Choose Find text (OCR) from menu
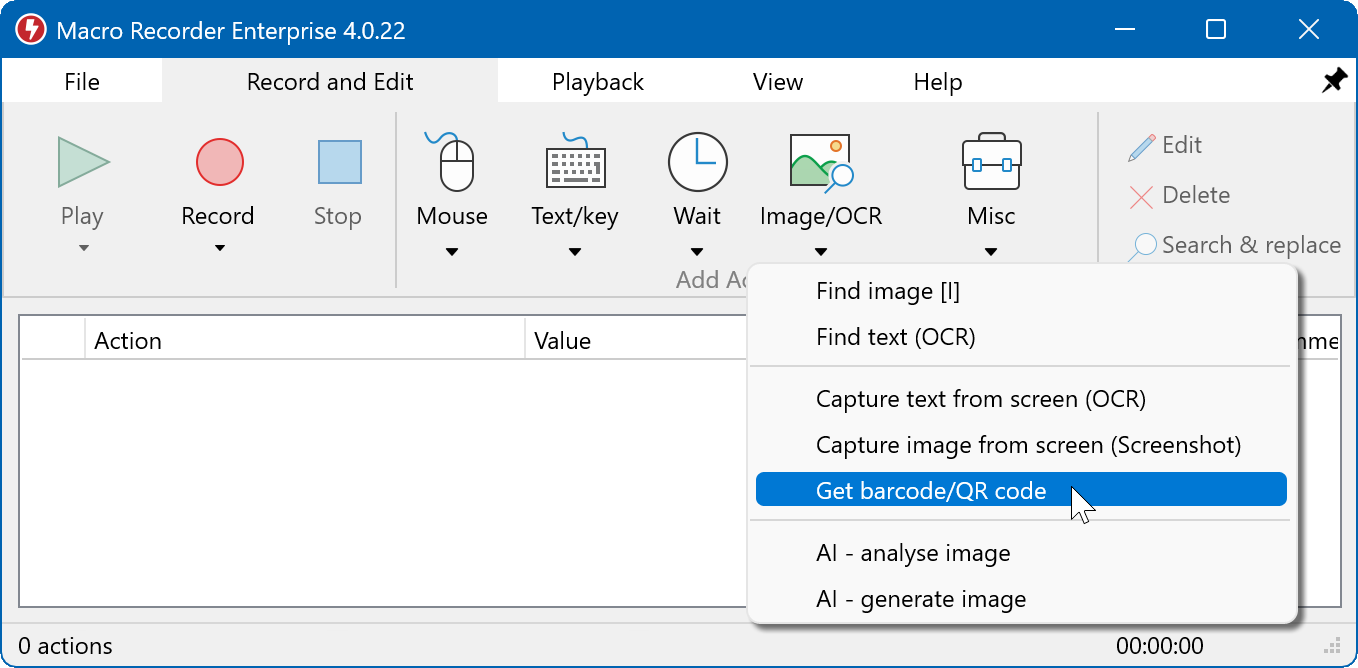 point(895,337)
